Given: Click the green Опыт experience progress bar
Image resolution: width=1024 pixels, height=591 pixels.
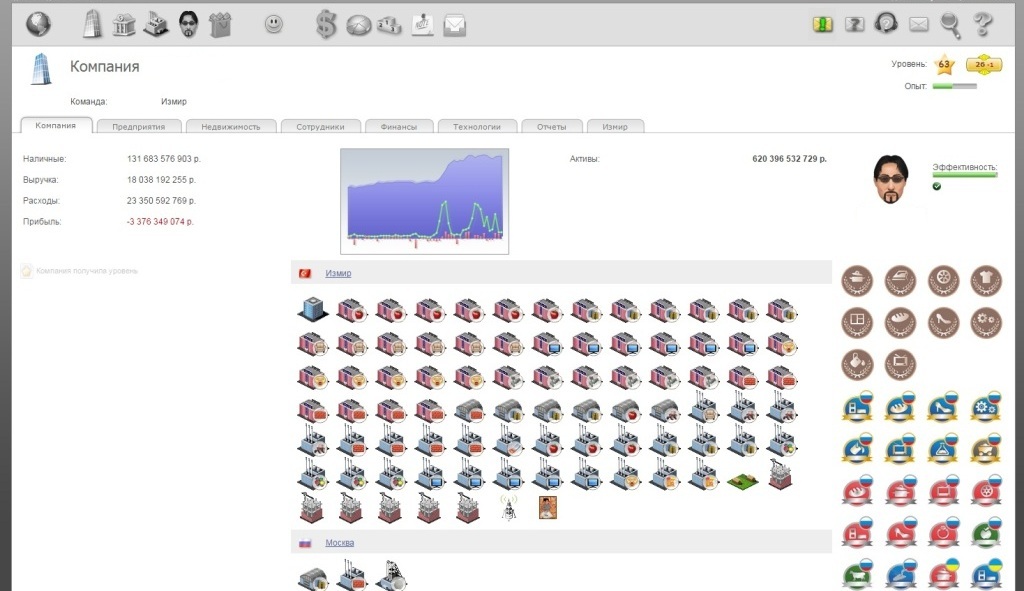Looking at the screenshot, I should [954, 87].
